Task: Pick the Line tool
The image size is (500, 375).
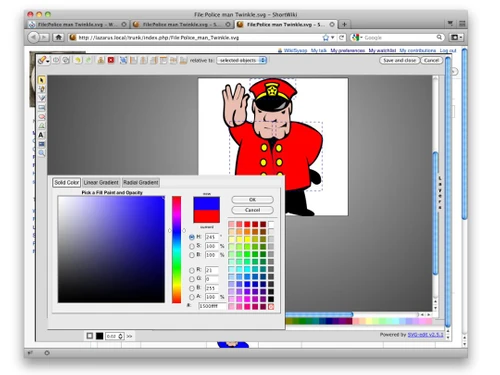Action: (42, 98)
